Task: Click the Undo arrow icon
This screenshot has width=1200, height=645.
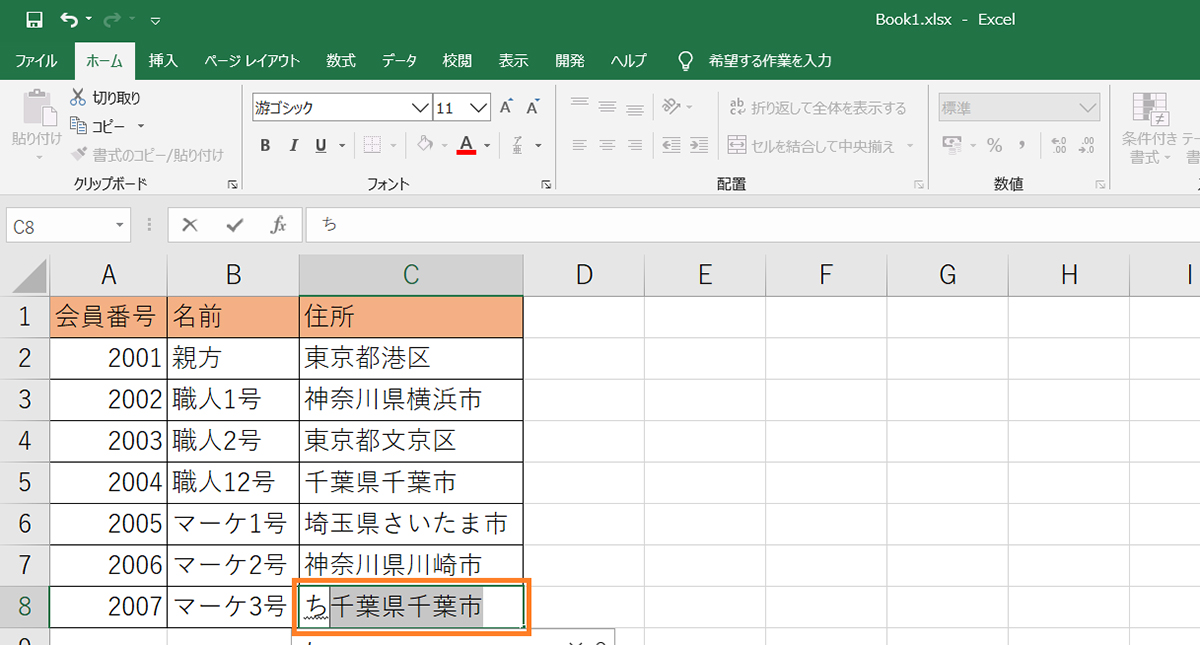Action: (68, 20)
